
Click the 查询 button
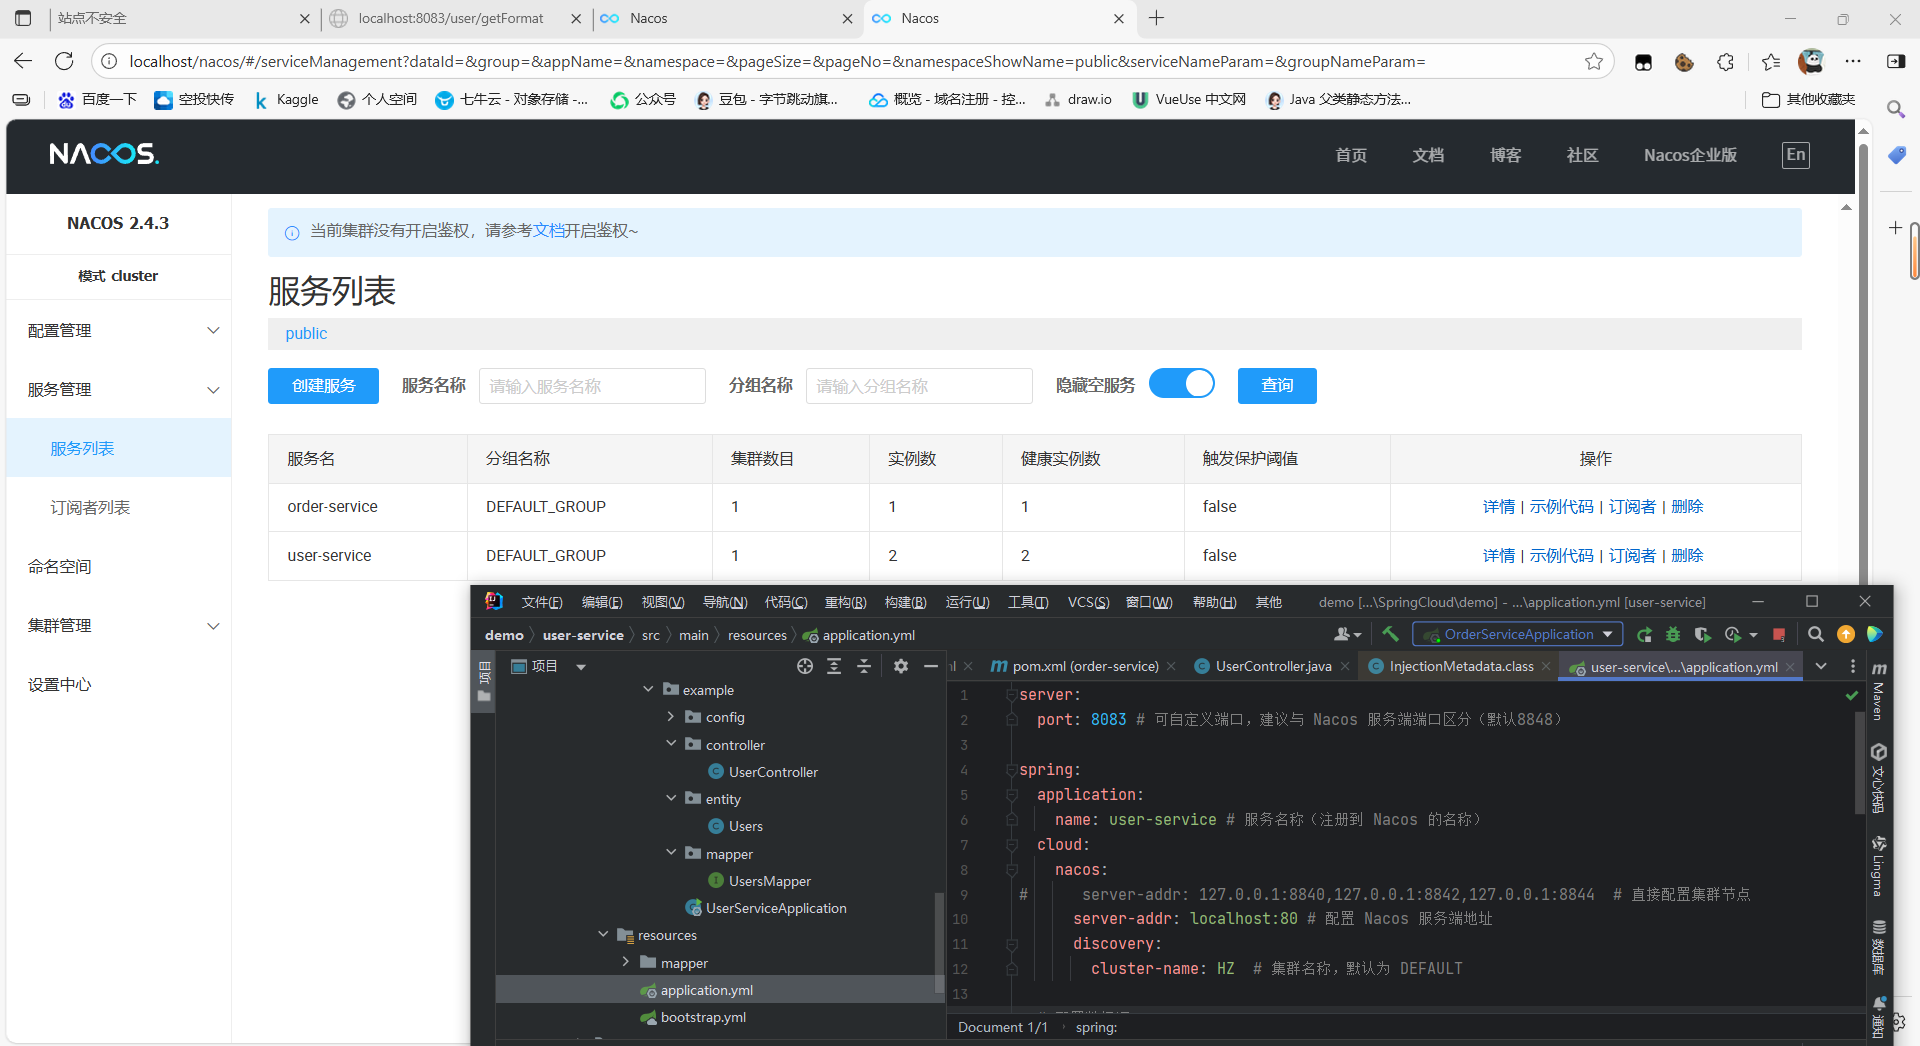point(1277,386)
